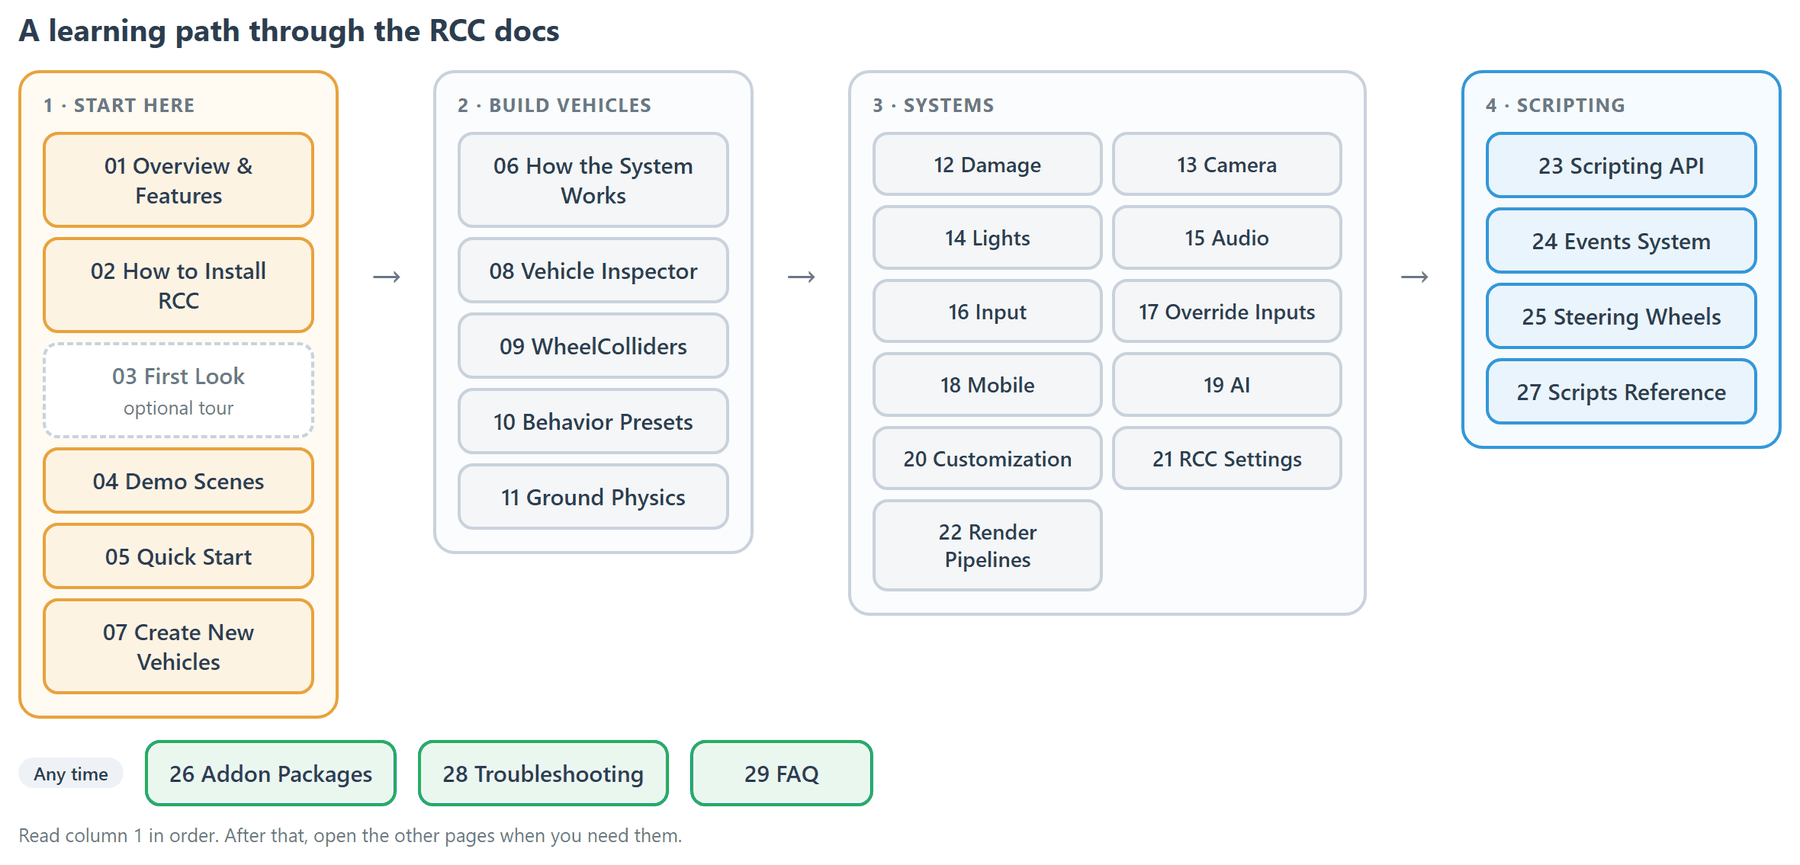1800x865 pixels.
Task: Open the 05 Quick Start page
Action: click(179, 556)
